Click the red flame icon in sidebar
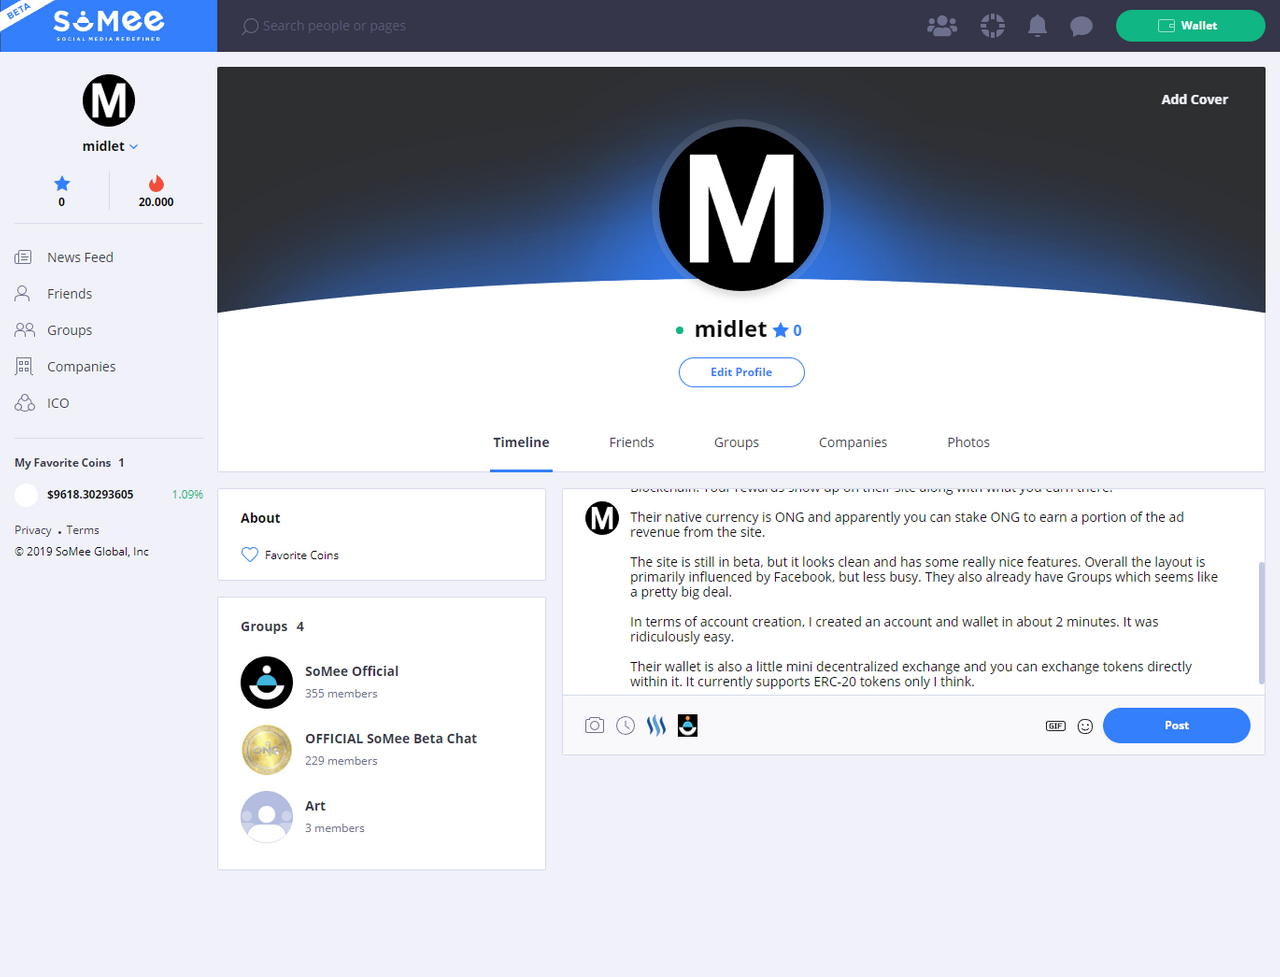Image resolution: width=1280 pixels, height=977 pixels. pyautogui.click(x=156, y=183)
